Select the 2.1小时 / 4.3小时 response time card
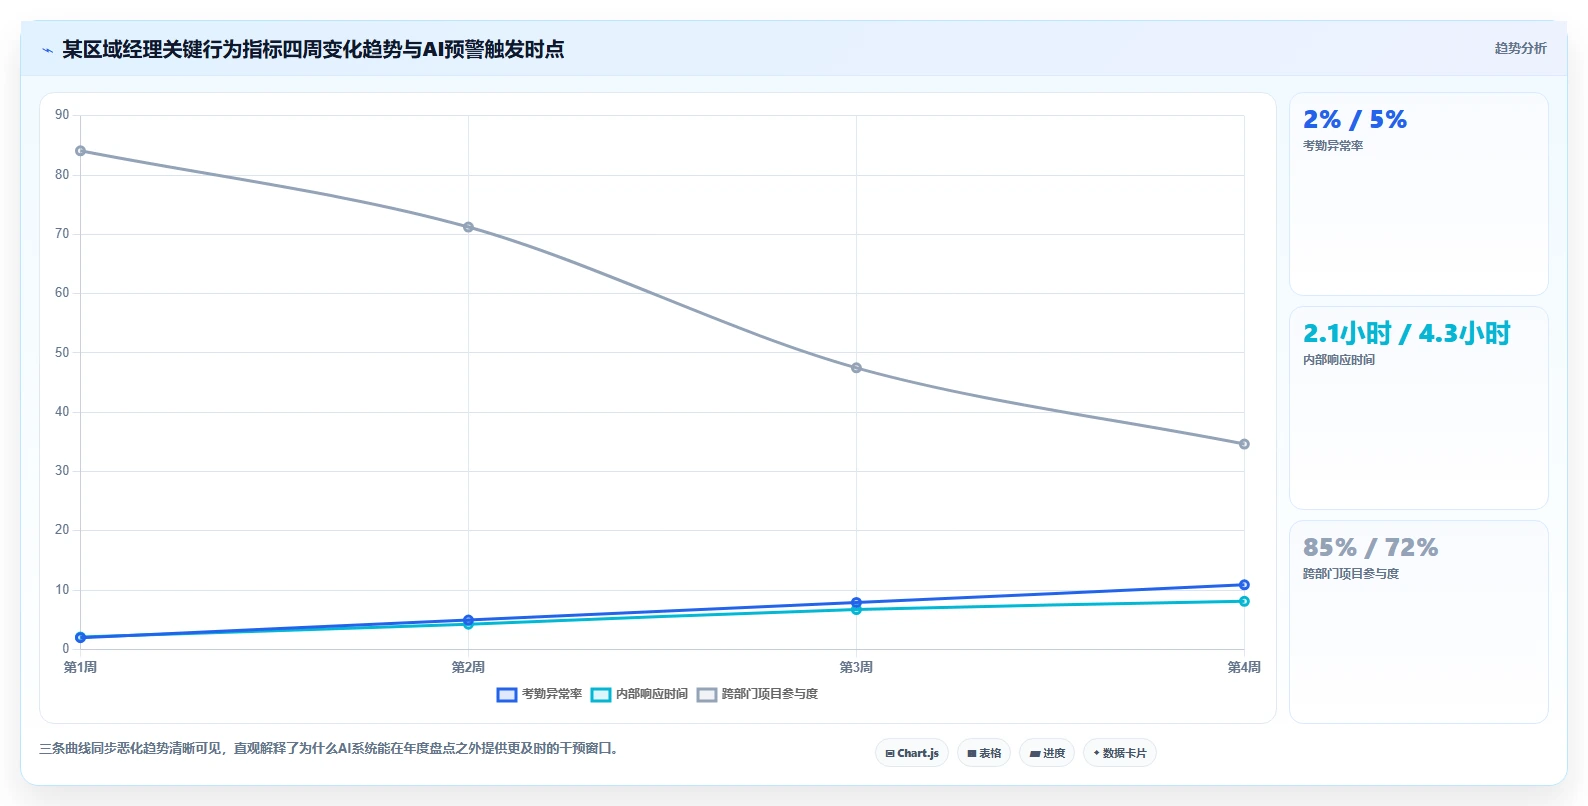The width and height of the screenshot is (1588, 806). pyautogui.click(x=1418, y=408)
